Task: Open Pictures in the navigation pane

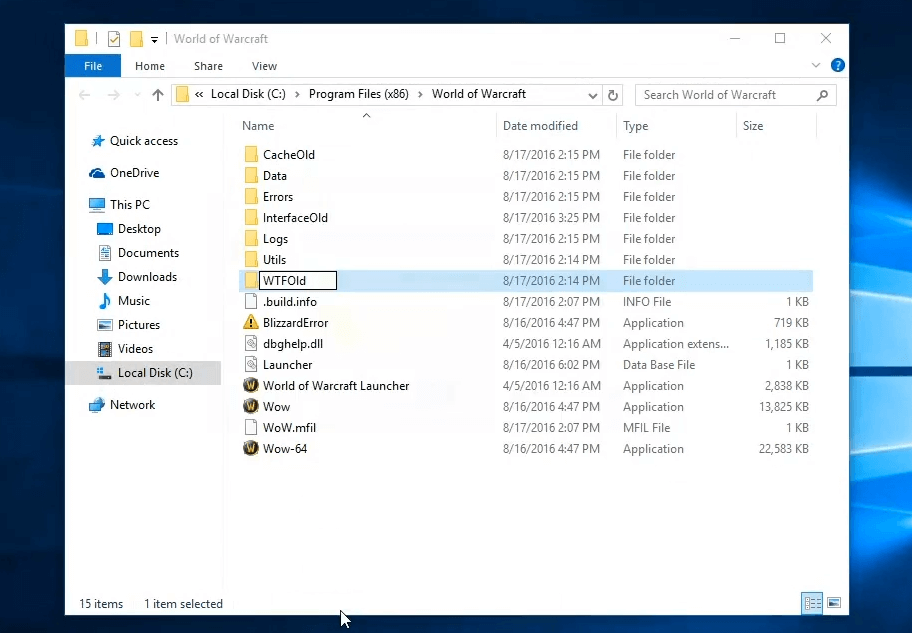Action: click(x=129, y=325)
